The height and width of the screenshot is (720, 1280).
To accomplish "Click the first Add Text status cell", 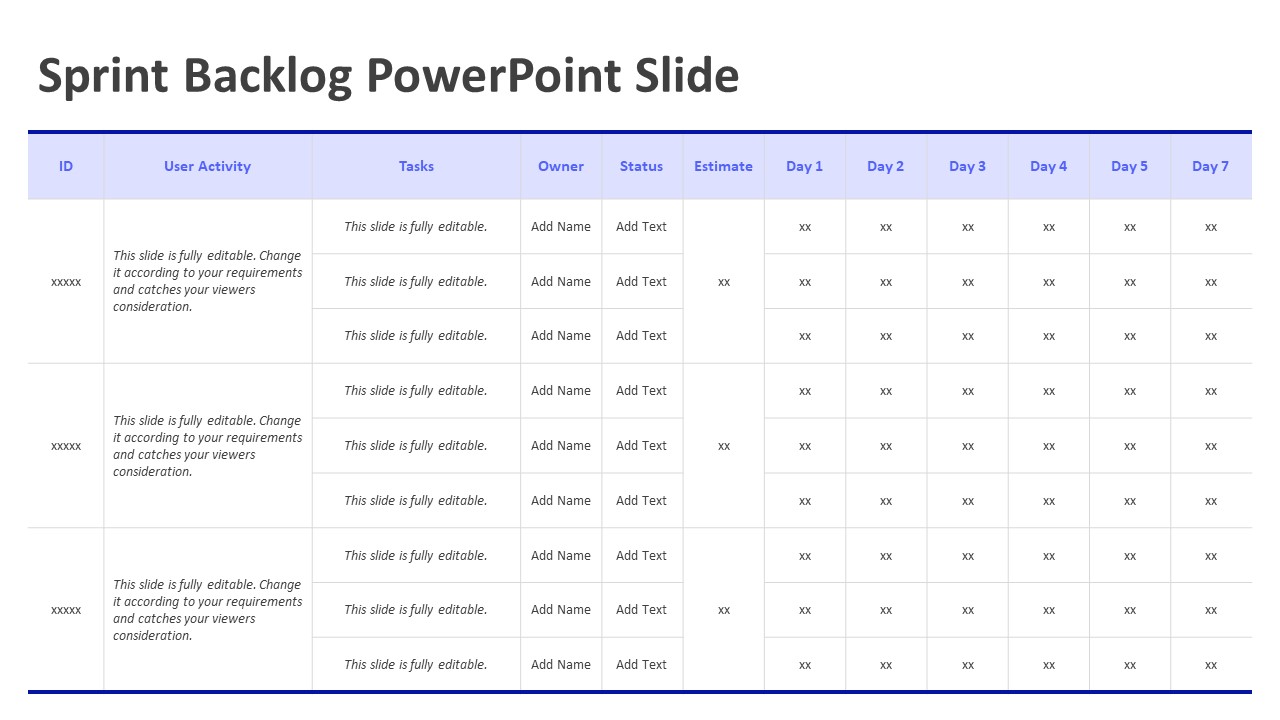I will click(x=641, y=227).
